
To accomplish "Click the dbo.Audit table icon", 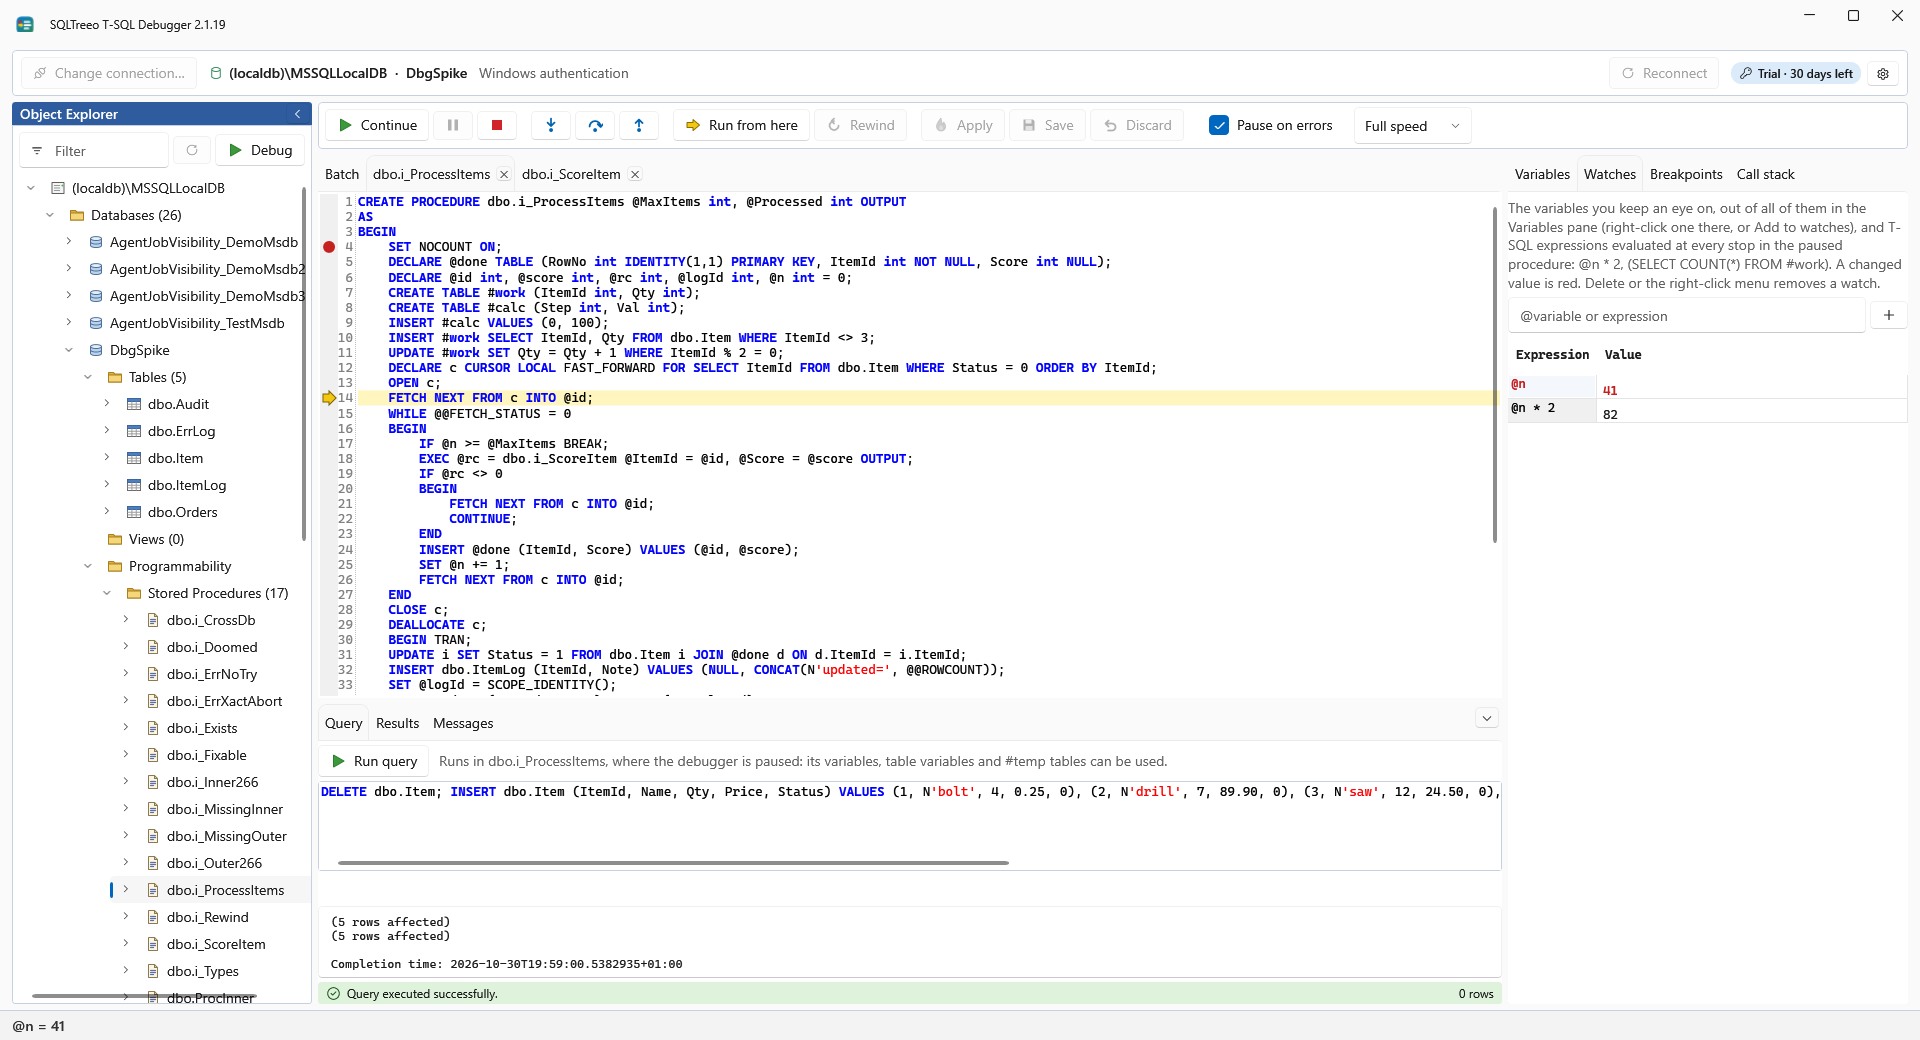I will pos(134,404).
